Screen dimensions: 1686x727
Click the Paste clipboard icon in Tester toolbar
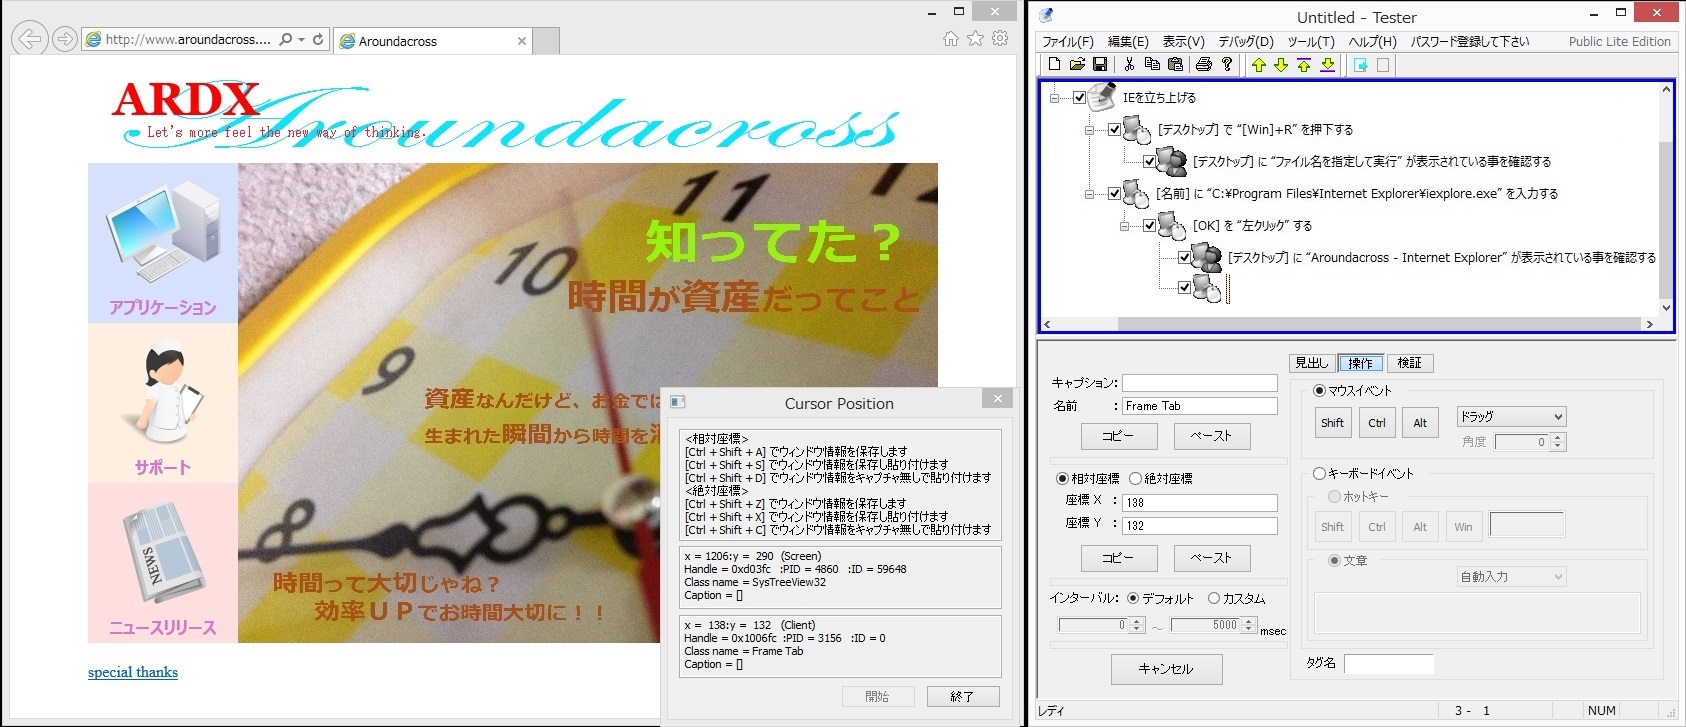click(1175, 65)
